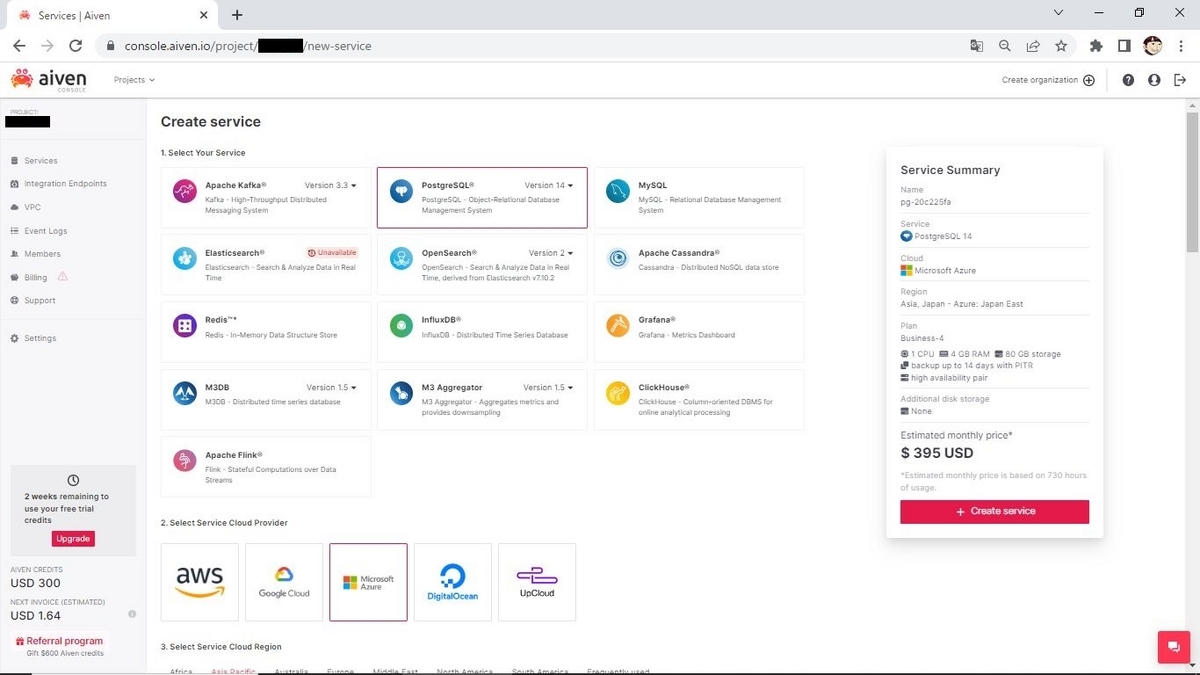The image size is (1200, 675).
Task: Click the Elasticsearch Unavailable badge
Action: [x=332, y=253]
